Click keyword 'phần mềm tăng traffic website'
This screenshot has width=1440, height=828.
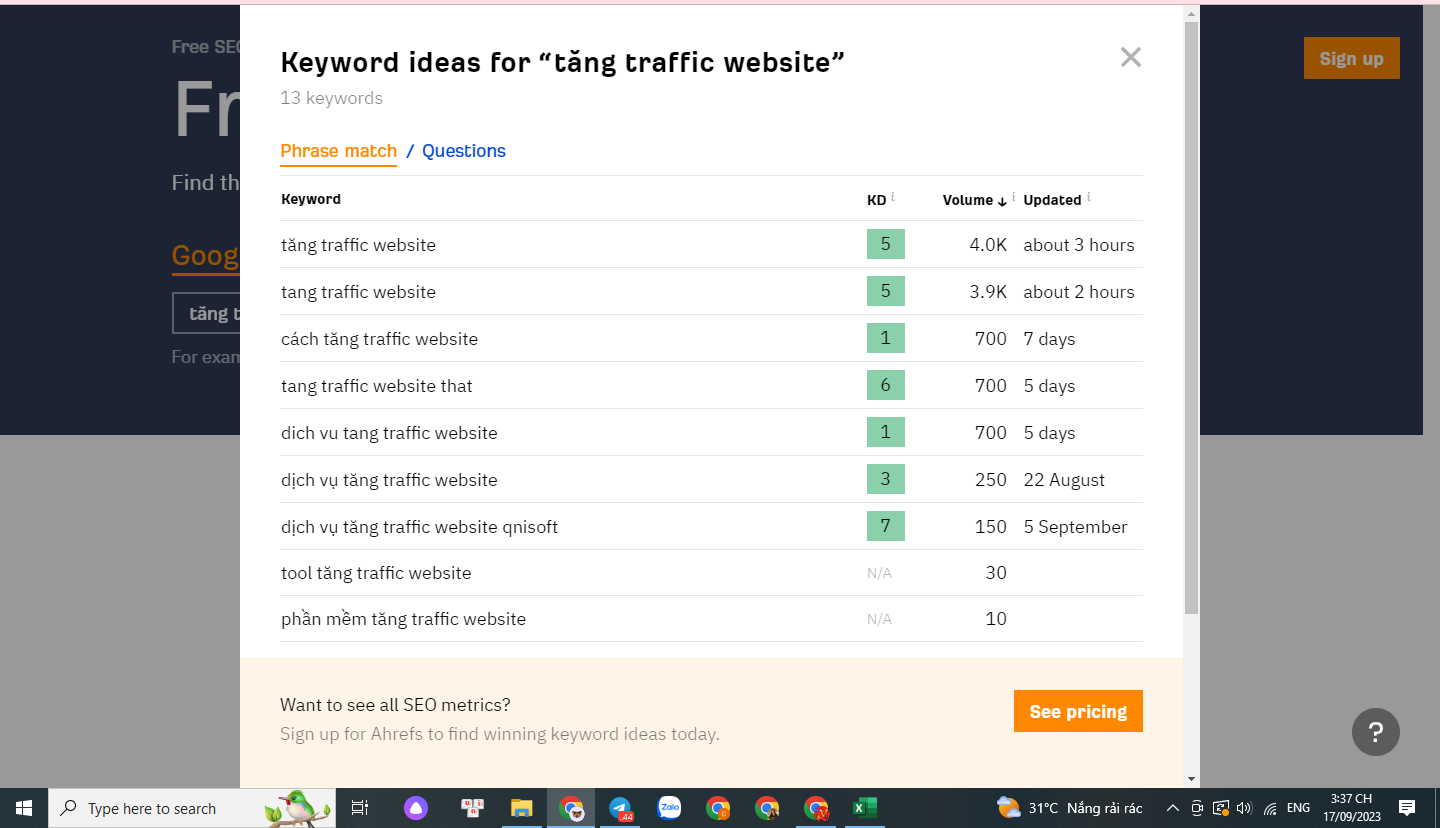coord(403,619)
